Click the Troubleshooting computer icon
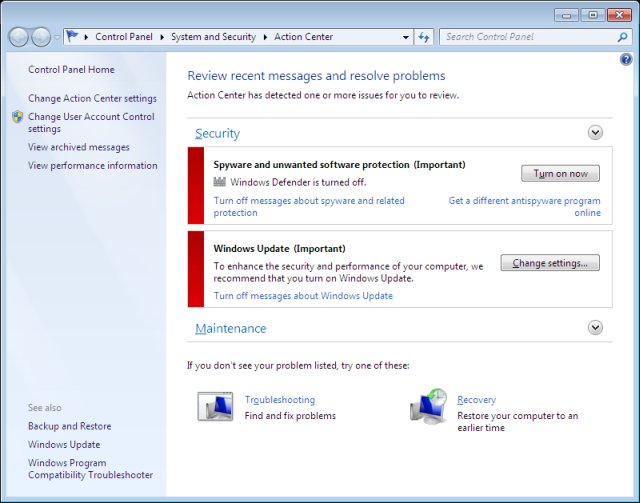 (216, 407)
